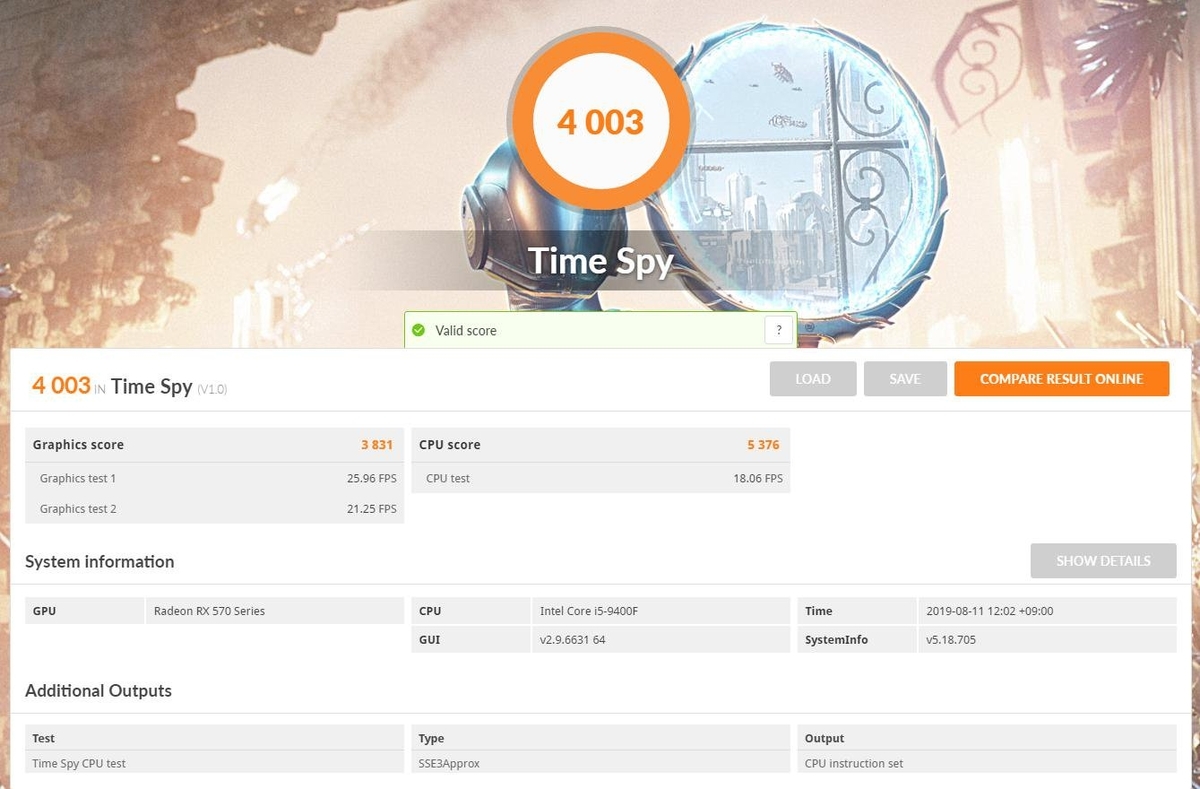Screen dimensions: 1200x789
Task: Click the green valid score checkmark icon
Action: tap(418, 330)
